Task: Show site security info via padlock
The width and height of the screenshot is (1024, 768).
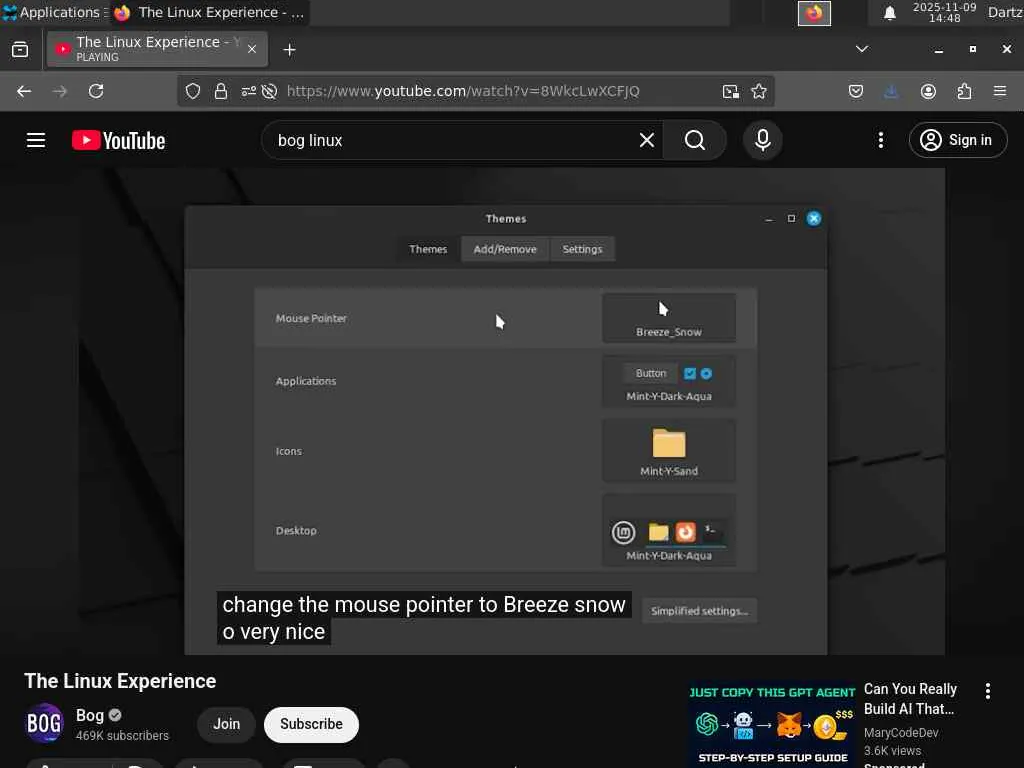Action: pyautogui.click(x=221, y=91)
